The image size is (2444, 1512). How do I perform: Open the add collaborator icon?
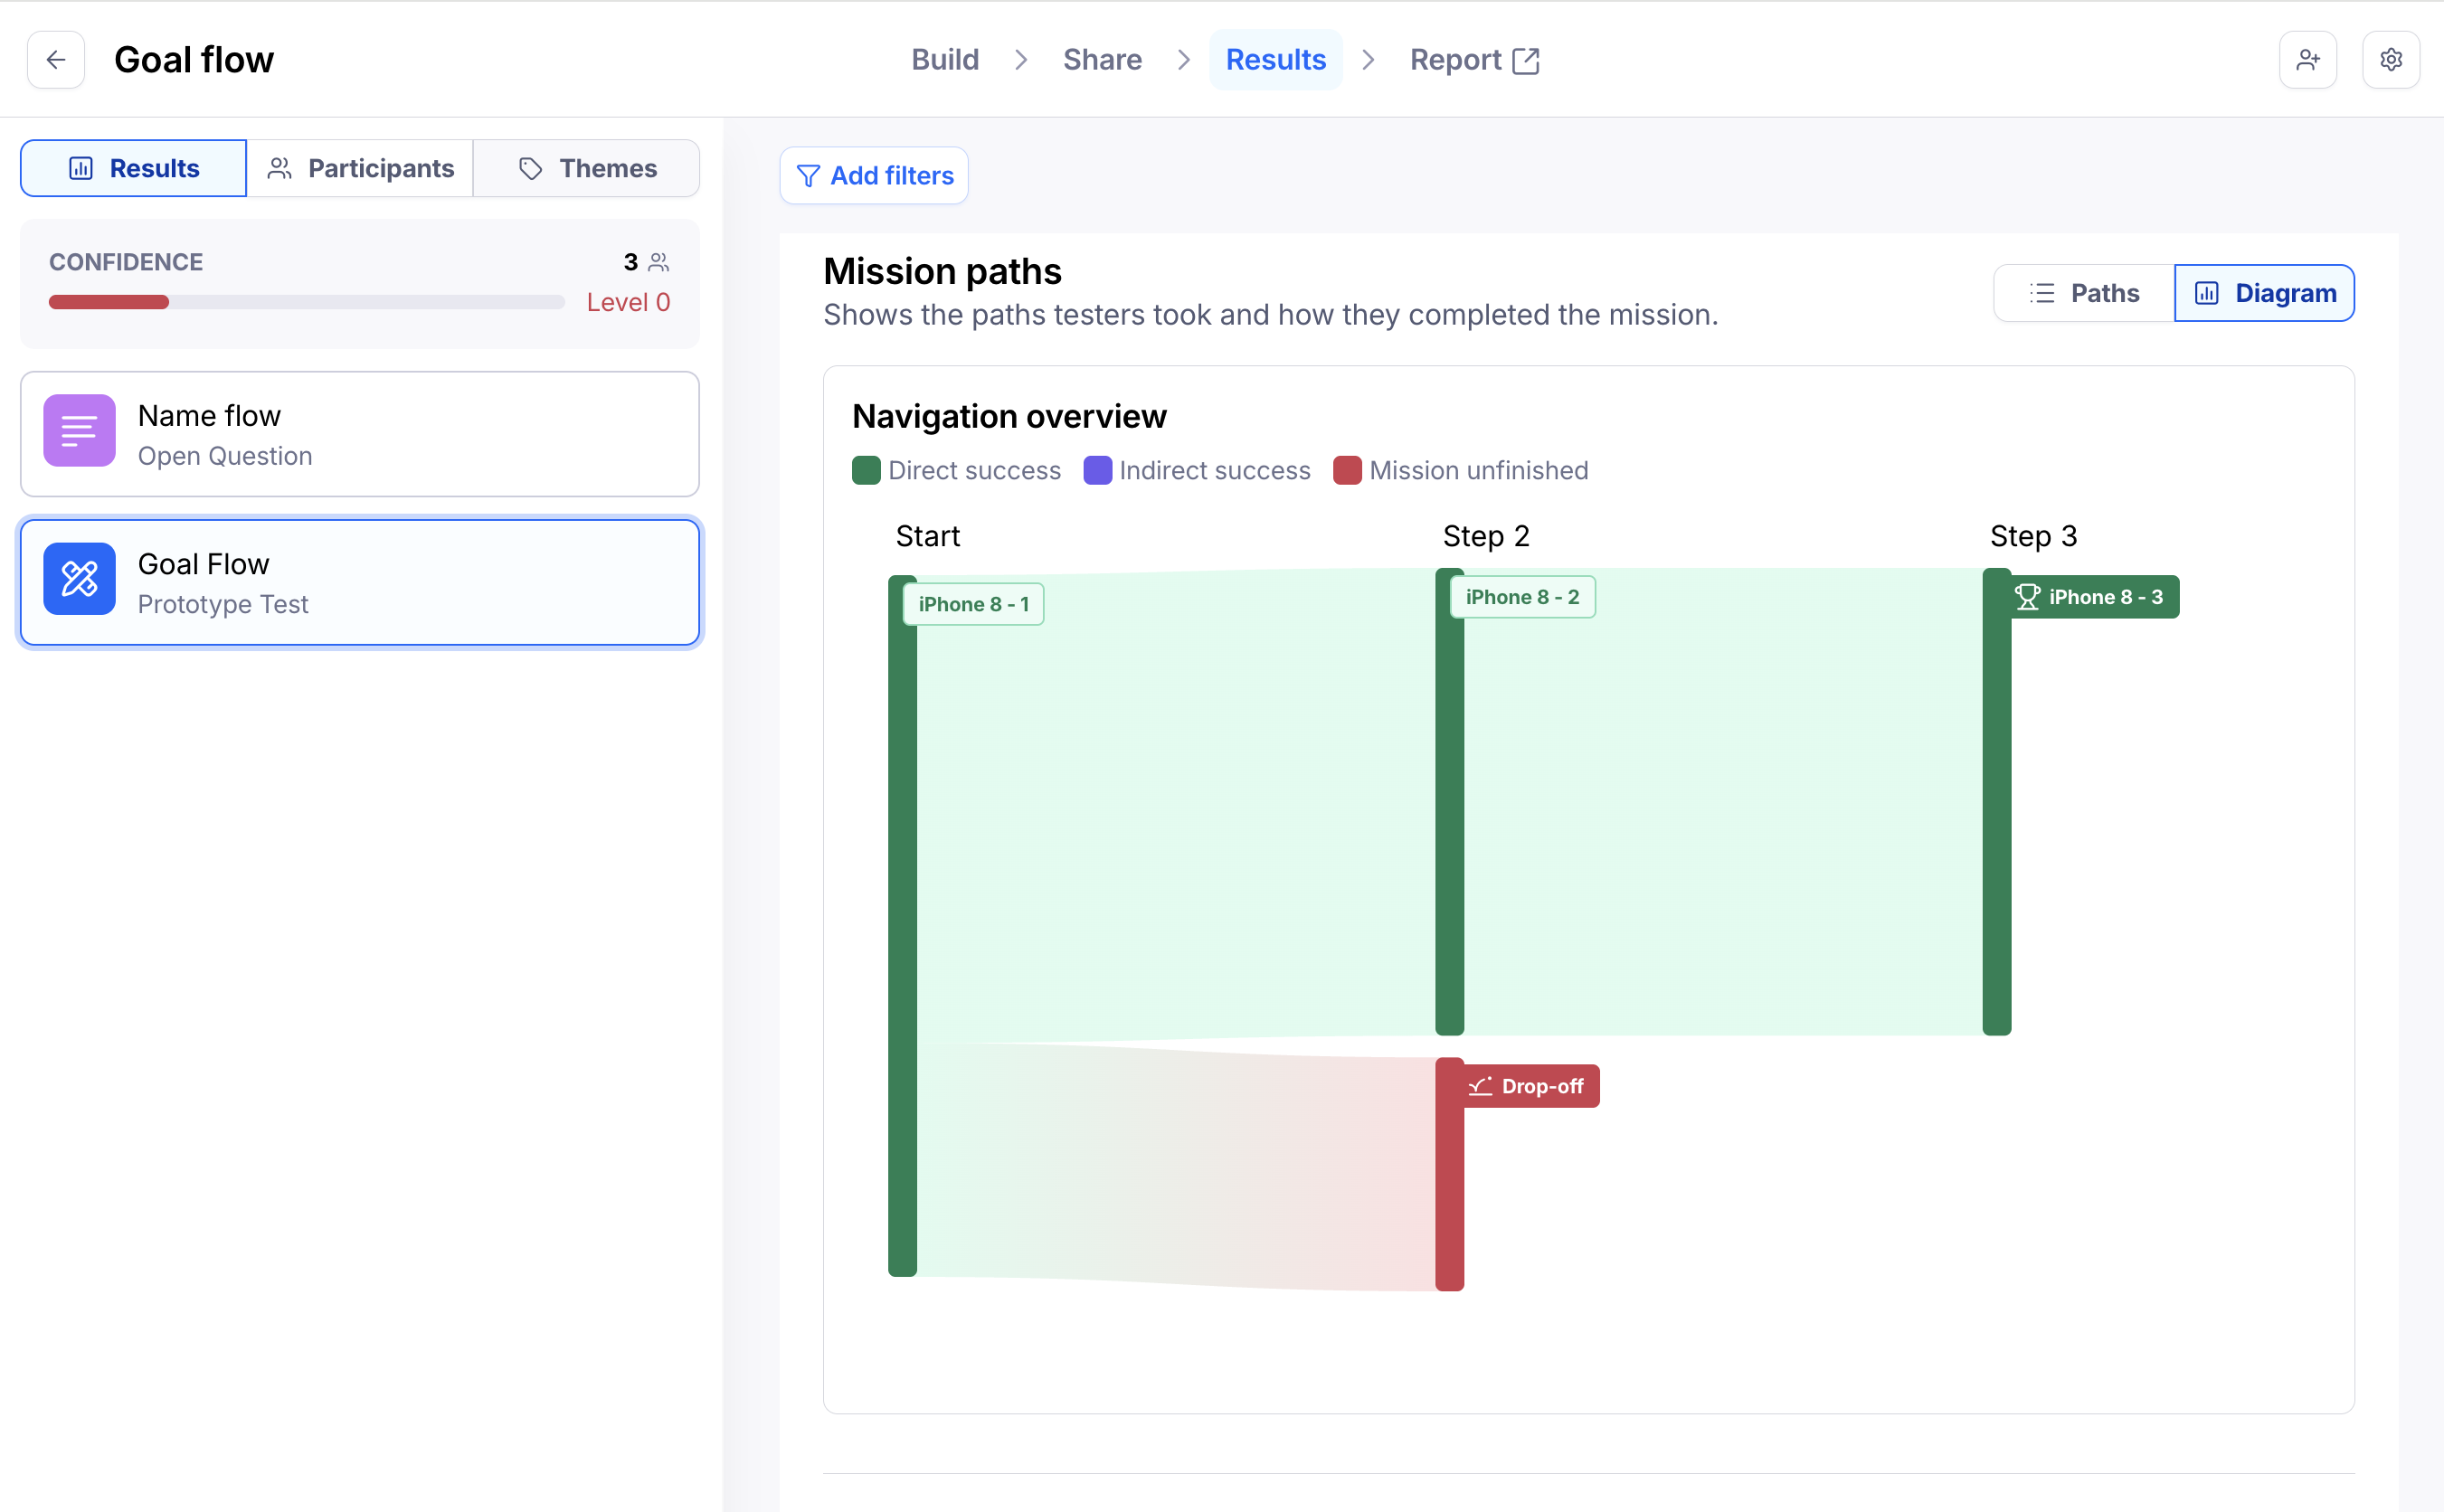tap(2307, 60)
